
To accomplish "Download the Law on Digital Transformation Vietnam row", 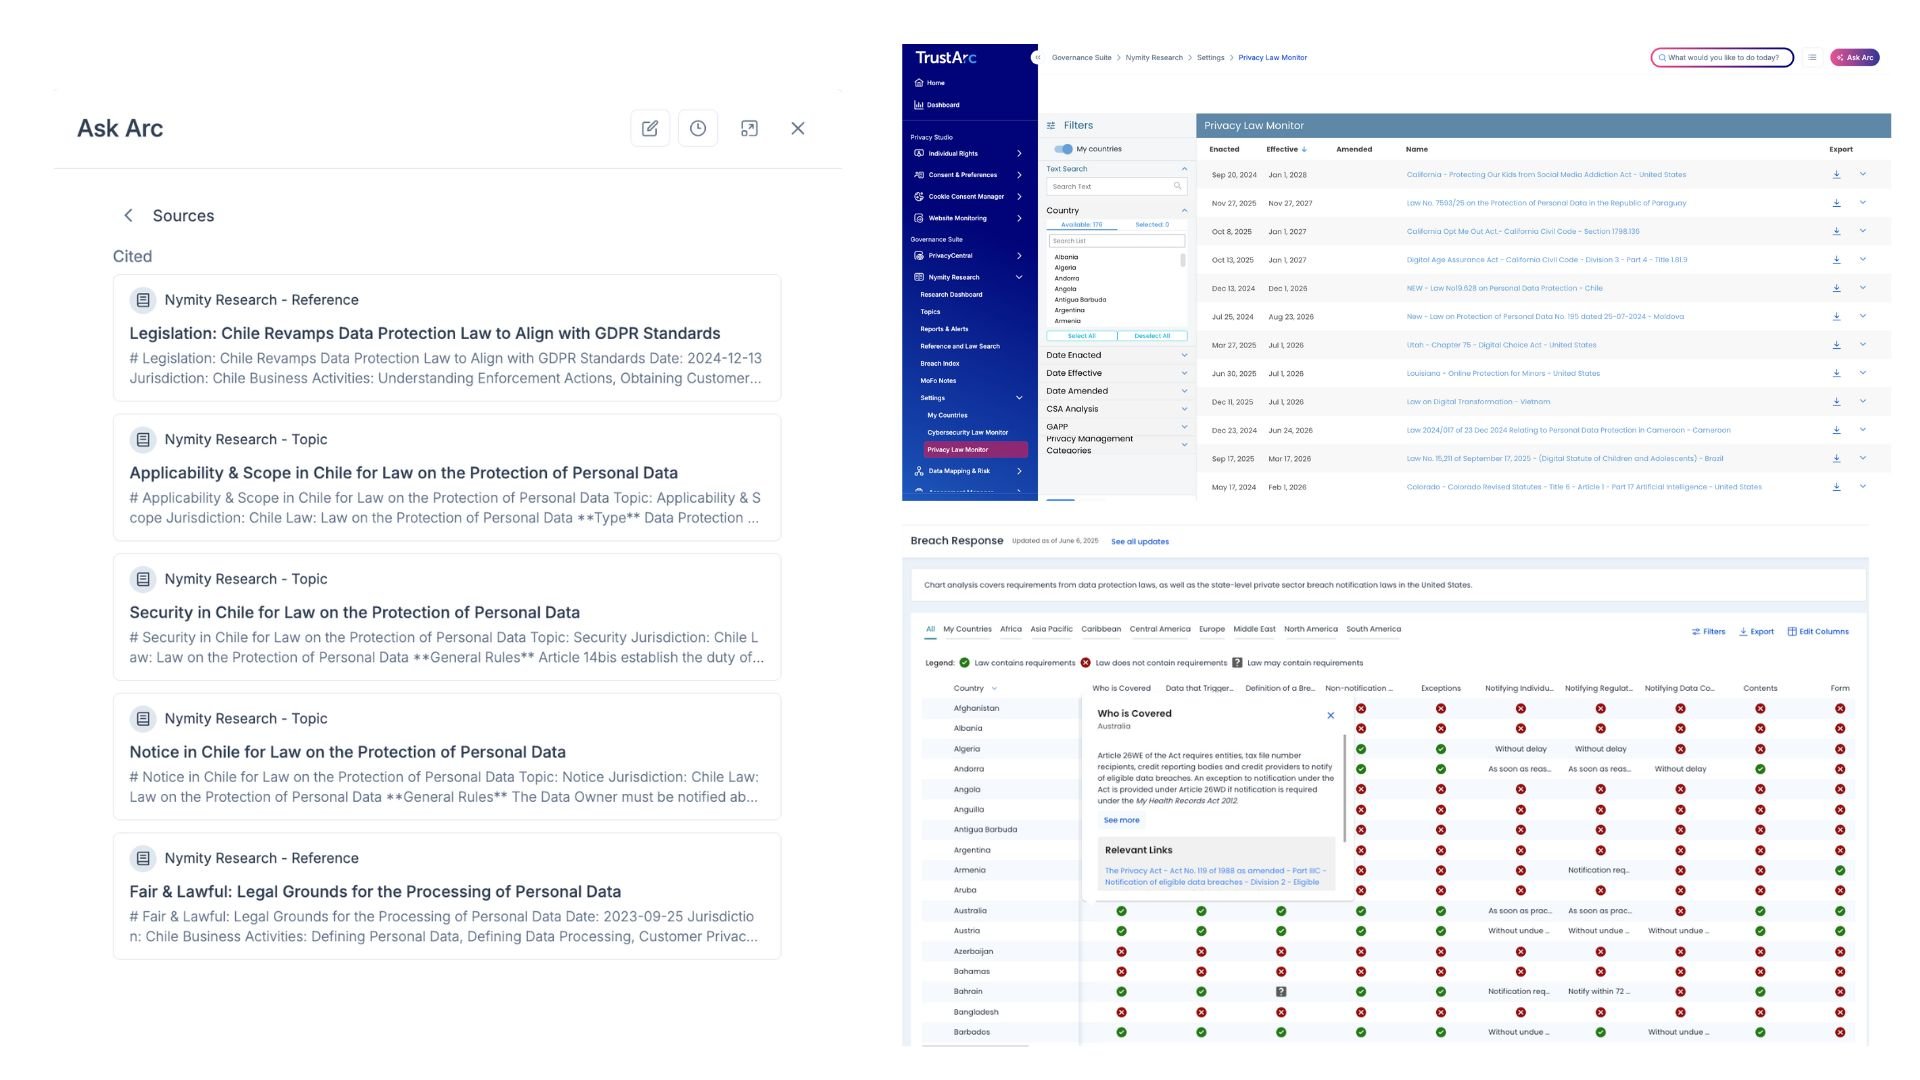I will [x=1836, y=402].
